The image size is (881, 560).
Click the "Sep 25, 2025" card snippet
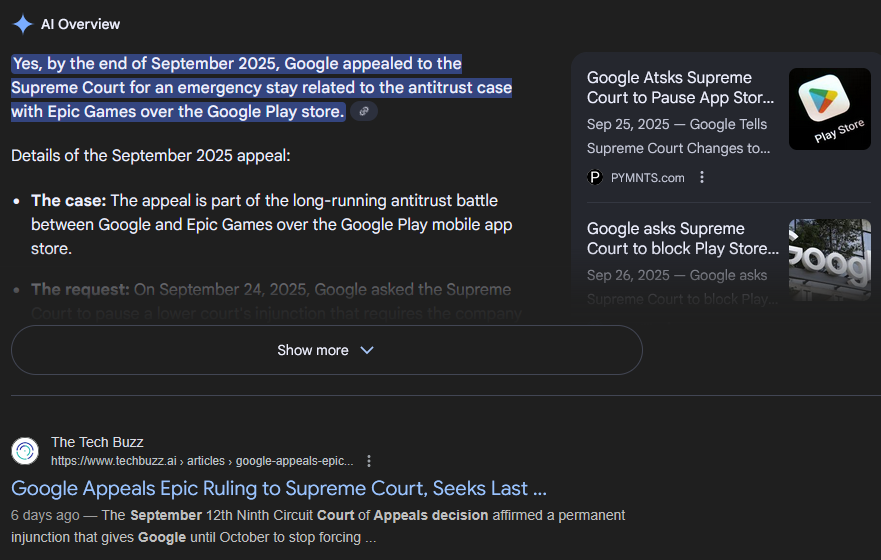pos(678,136)
